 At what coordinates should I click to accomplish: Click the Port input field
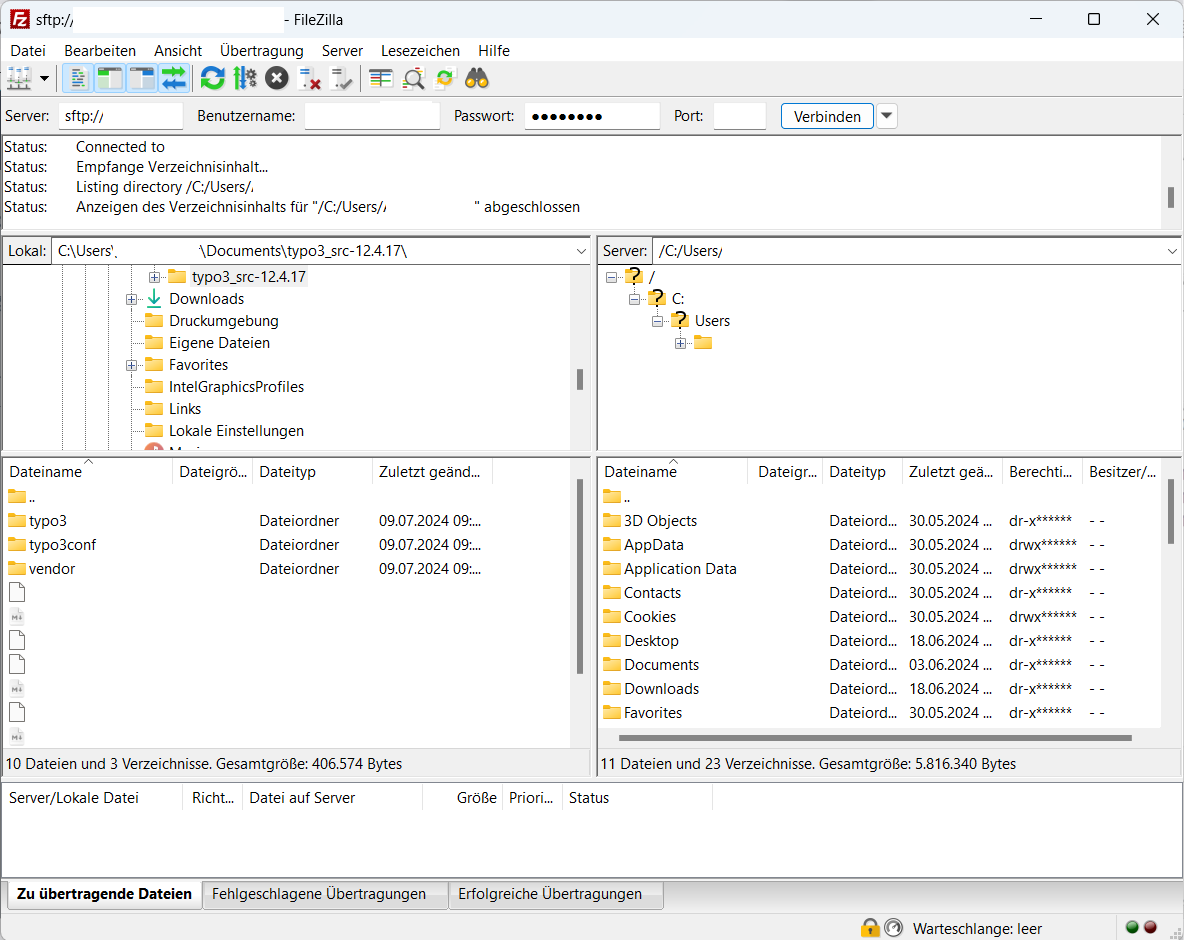tap(740, 116)
